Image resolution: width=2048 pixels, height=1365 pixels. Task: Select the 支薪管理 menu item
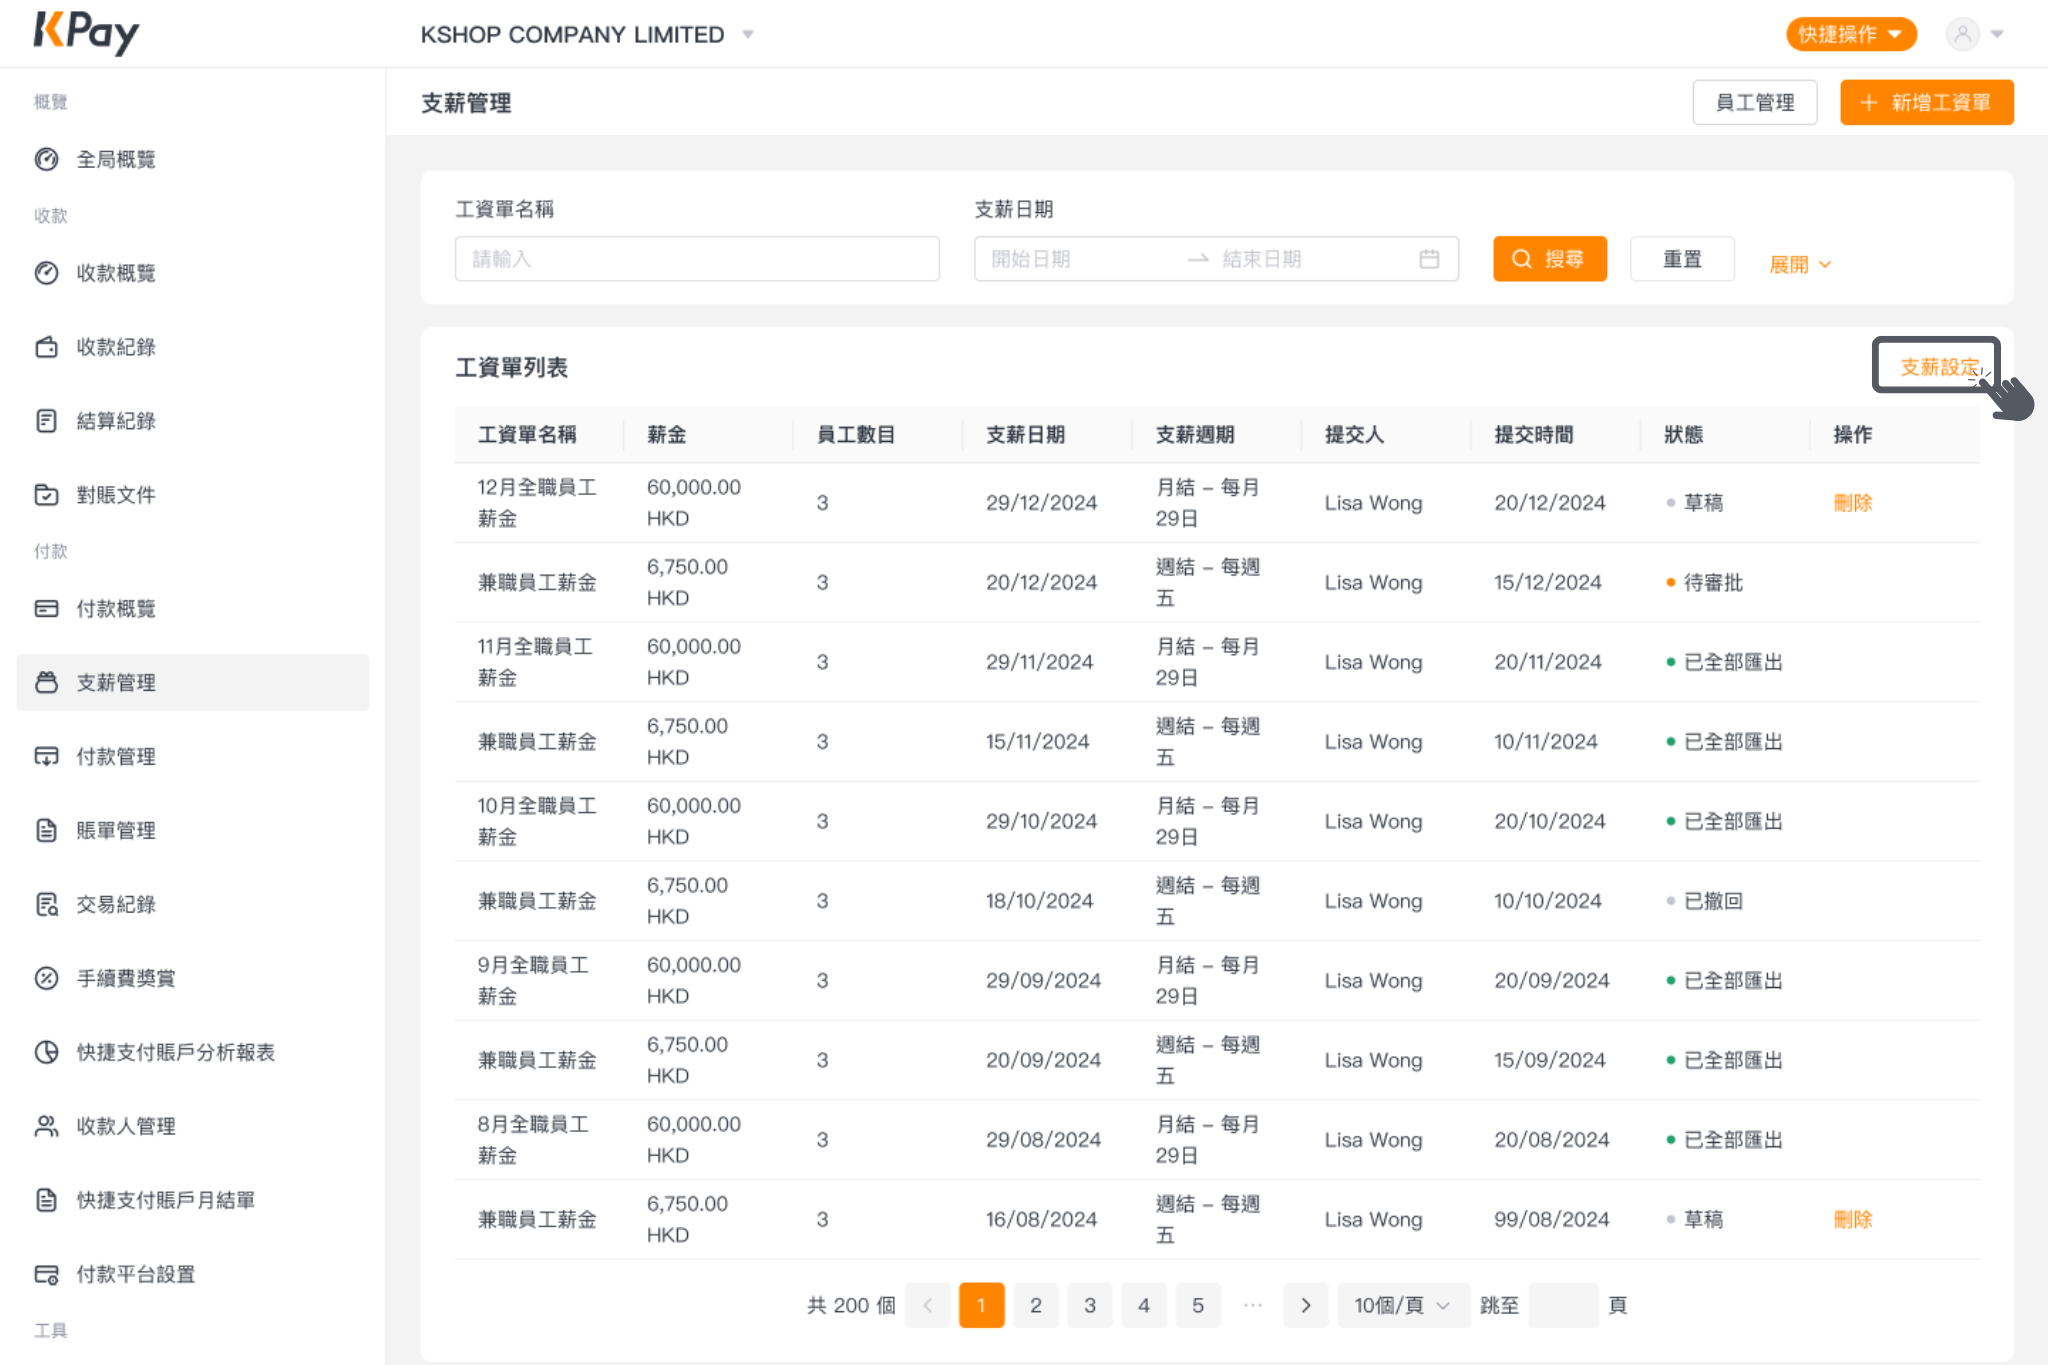[193, 683]
